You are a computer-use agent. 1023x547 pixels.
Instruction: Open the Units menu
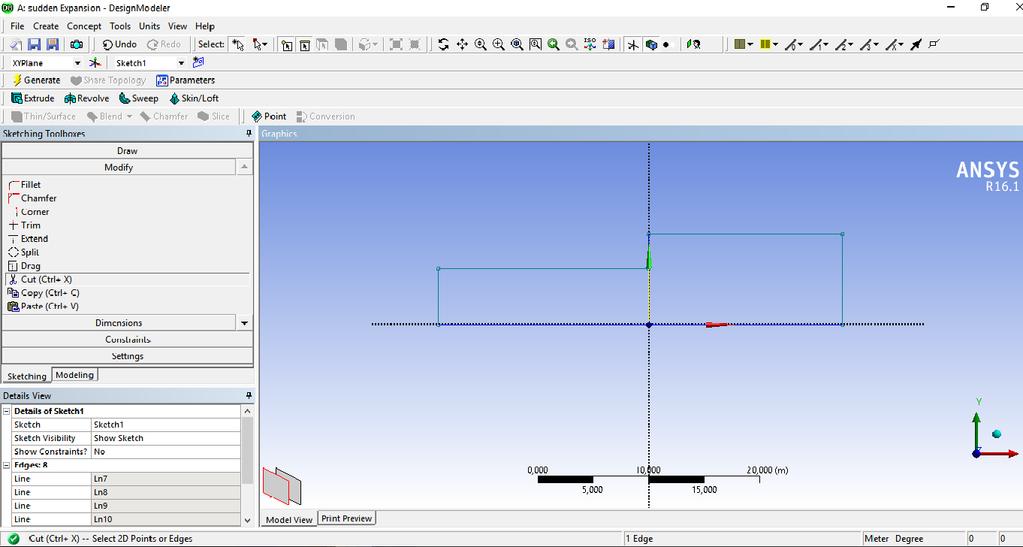(149, 26)
